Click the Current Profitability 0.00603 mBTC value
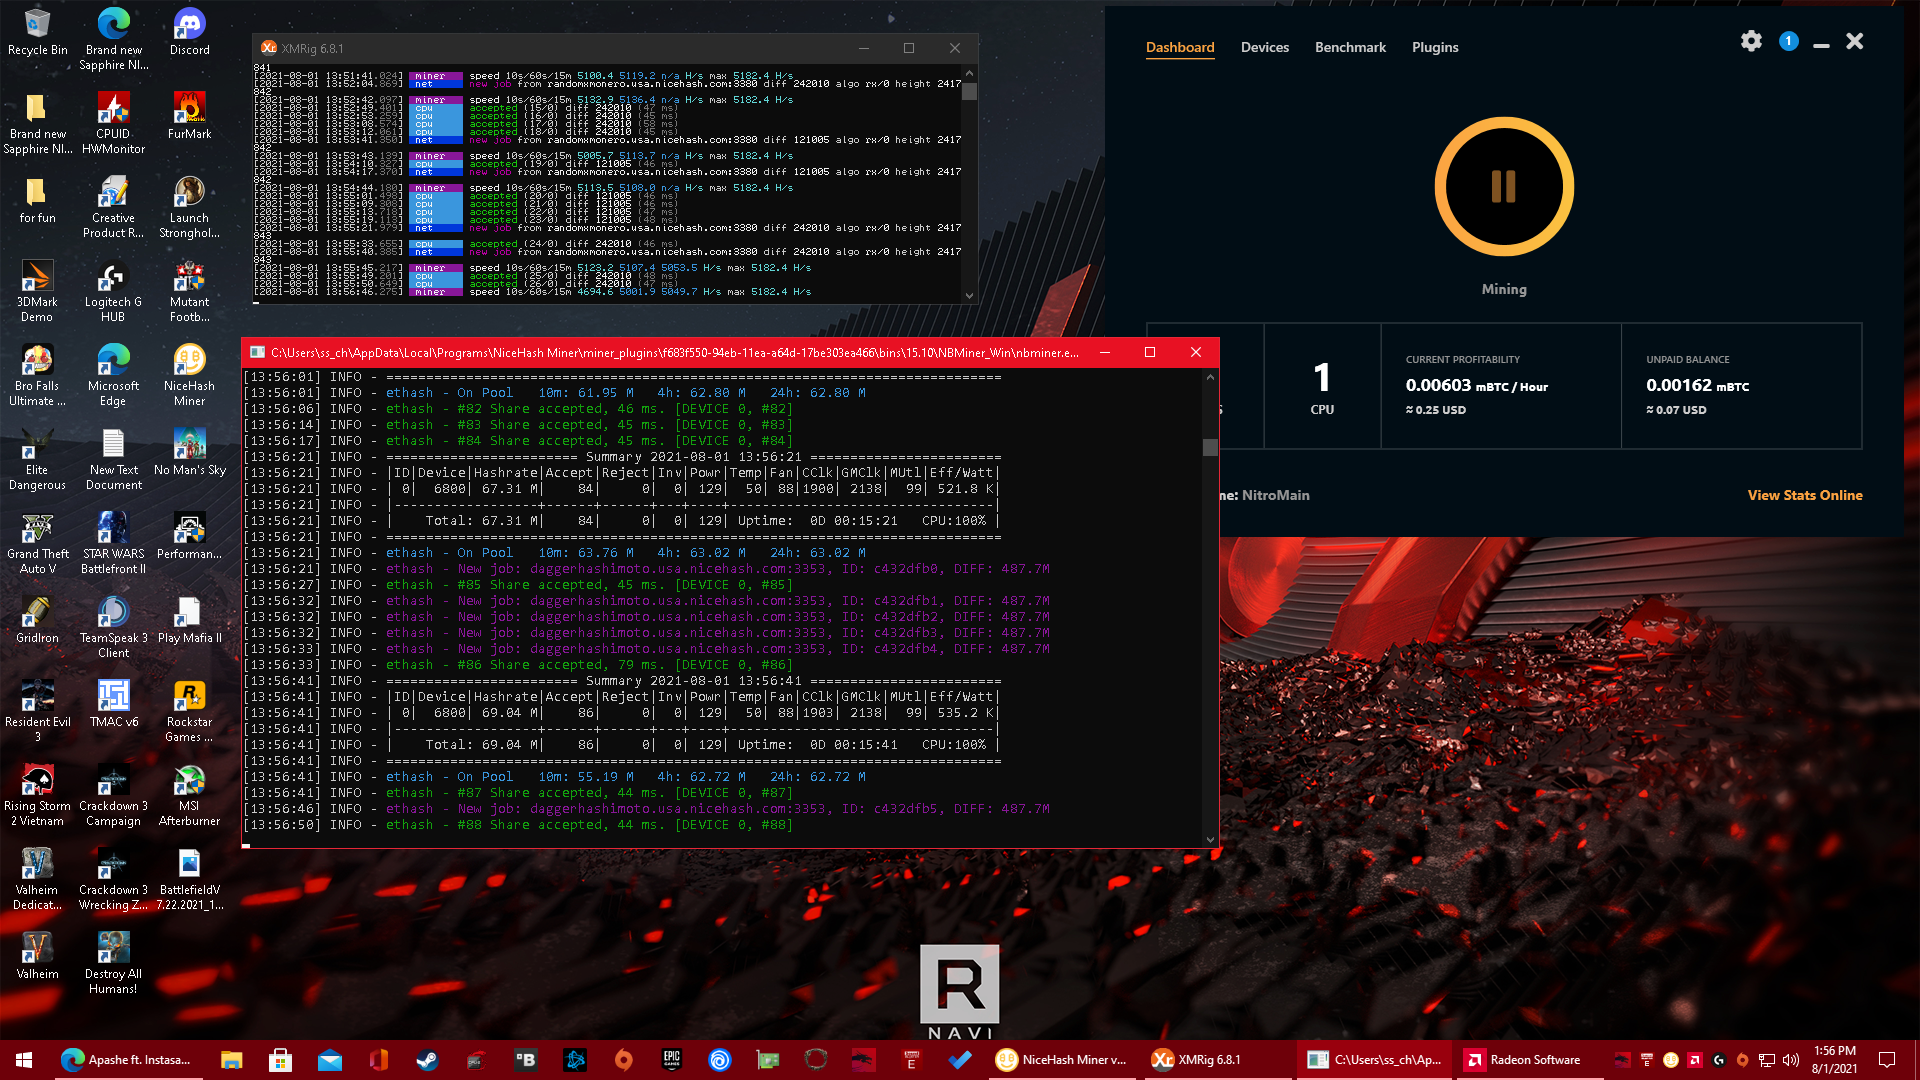This screenshot has height=1080, width=1920. (1476, 385)
